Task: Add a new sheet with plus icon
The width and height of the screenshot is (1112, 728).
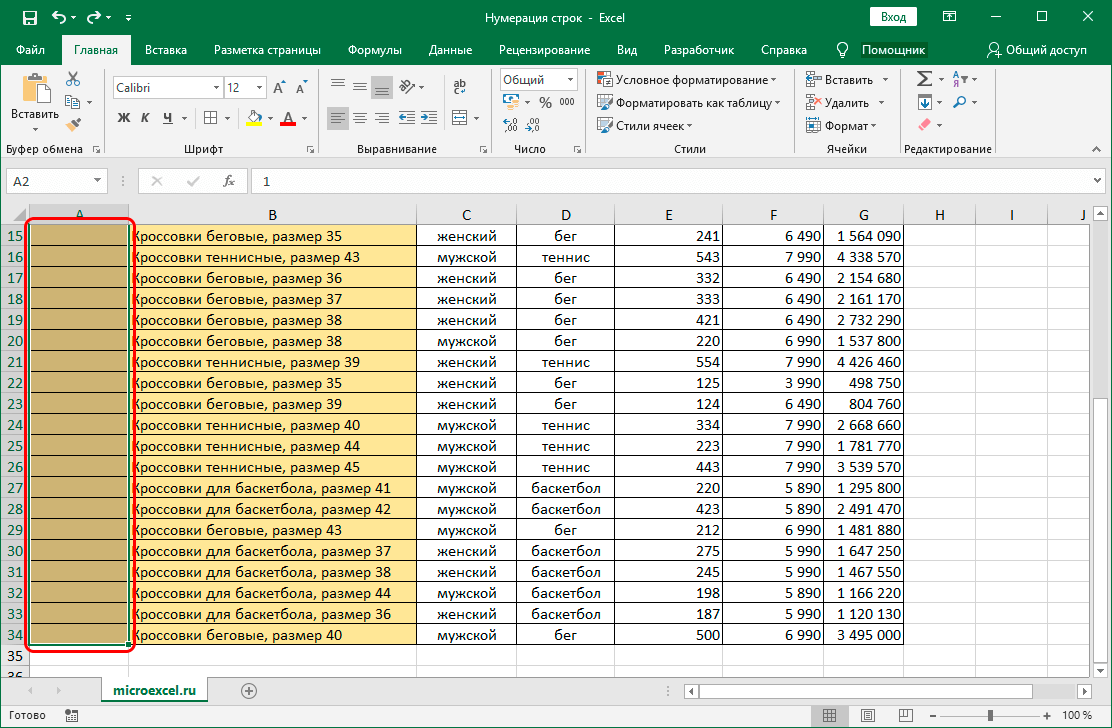Action: point(249,690)
